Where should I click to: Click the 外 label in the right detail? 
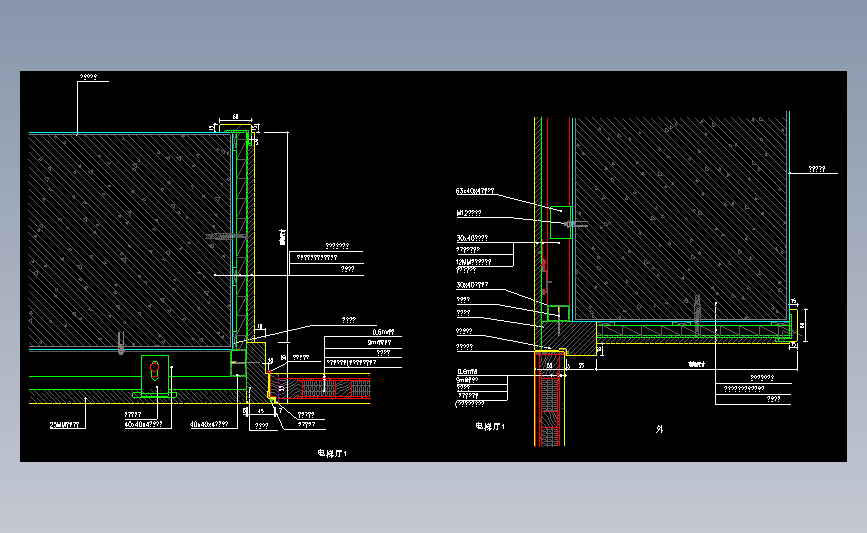tap(659, 429)
